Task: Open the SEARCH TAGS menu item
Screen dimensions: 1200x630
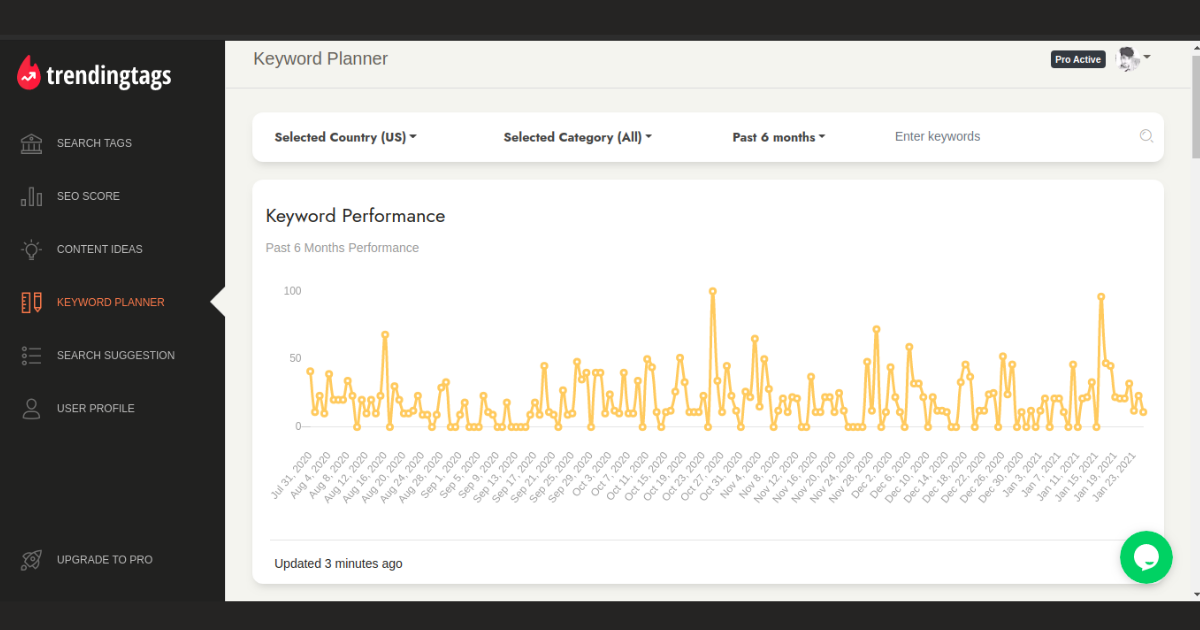Action: [x=94, y=143]
